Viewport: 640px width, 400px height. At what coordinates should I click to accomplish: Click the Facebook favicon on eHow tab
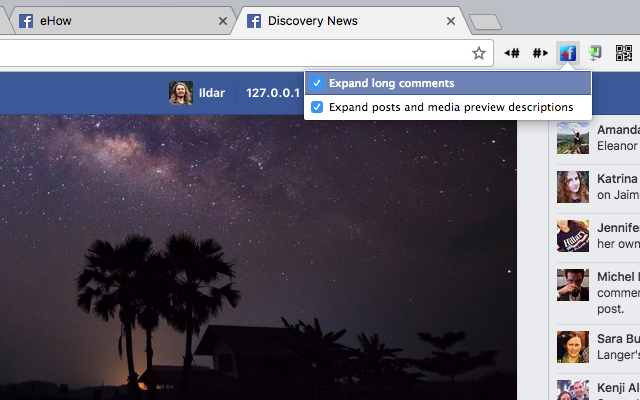coord(26,21)
